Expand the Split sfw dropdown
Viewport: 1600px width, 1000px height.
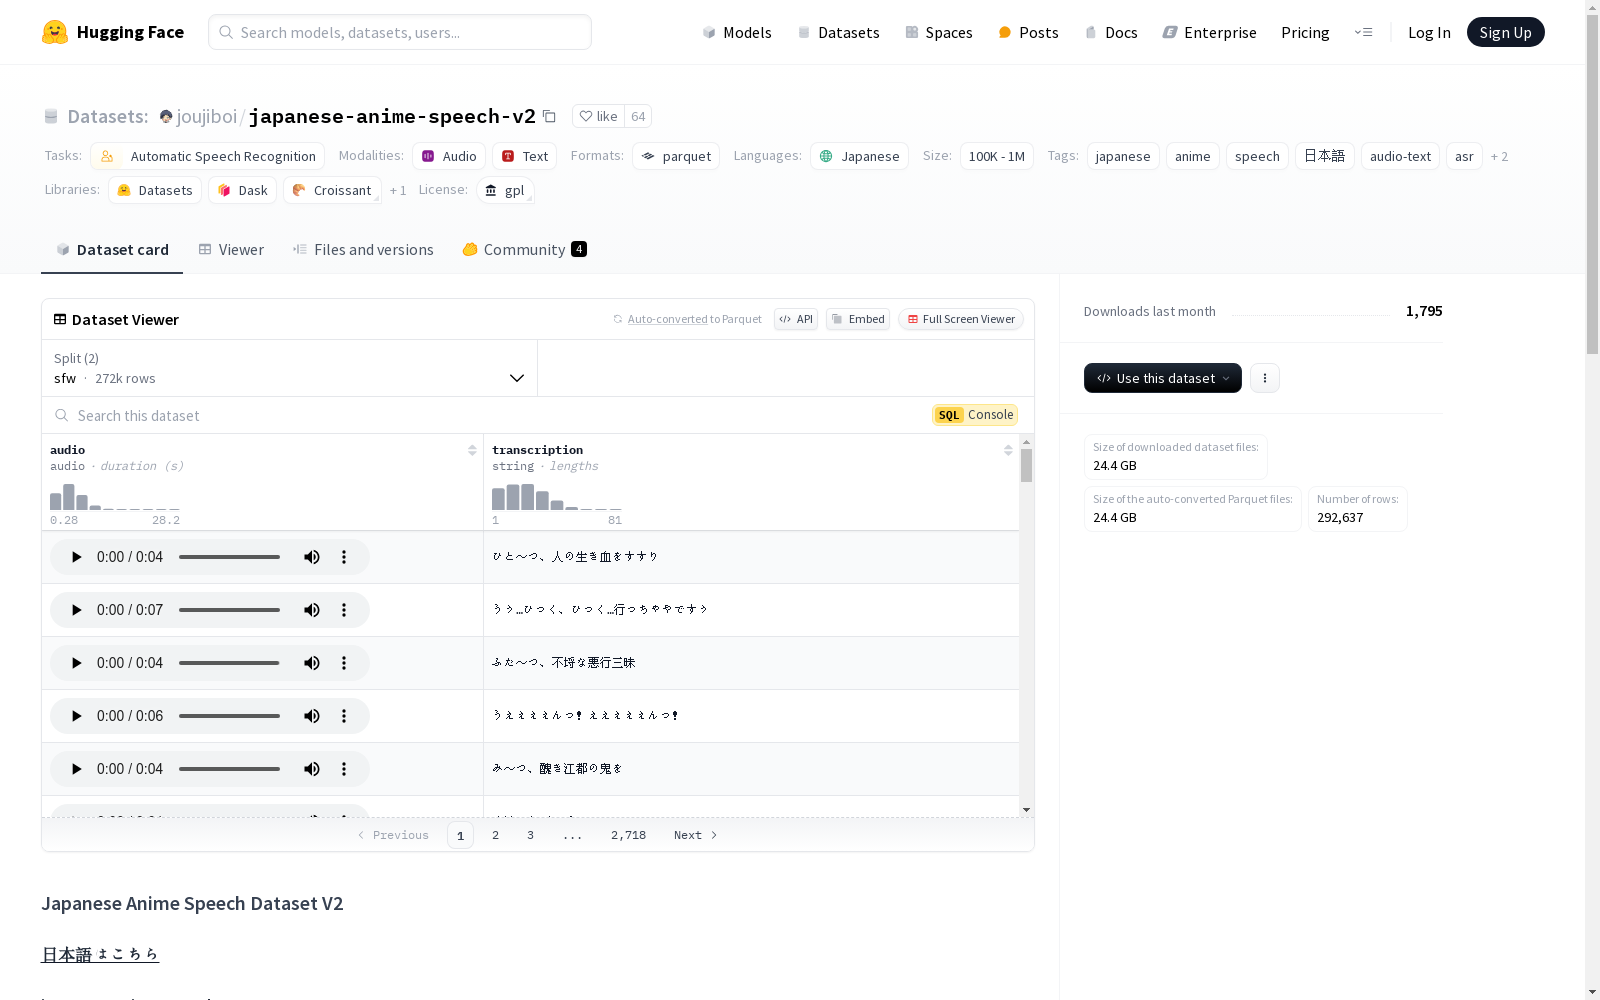point(290,368)
